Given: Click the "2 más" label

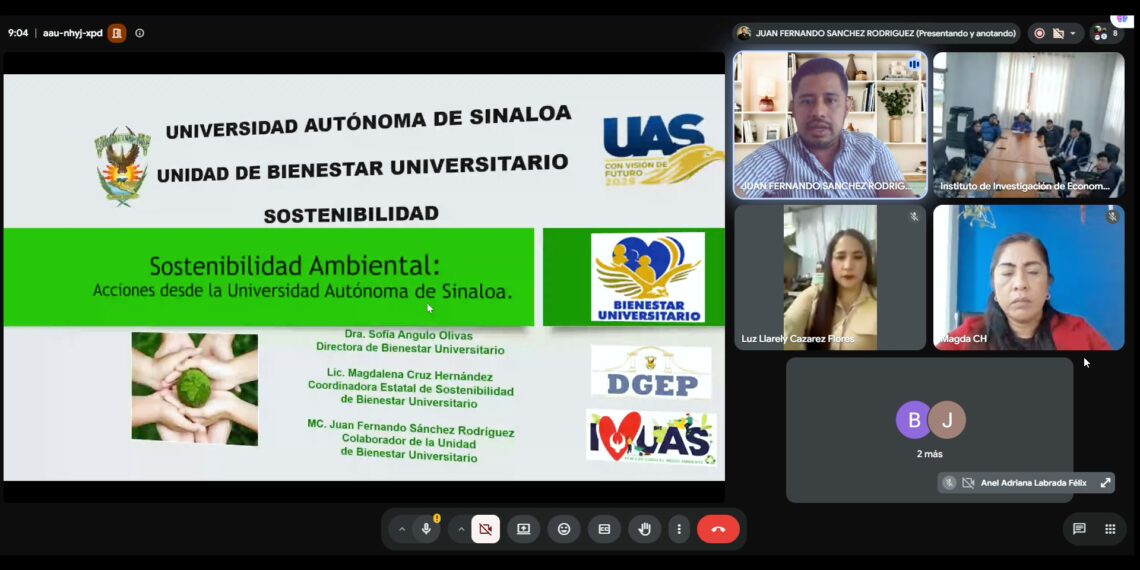Looking at the screenshot, I should click(930, 454).
